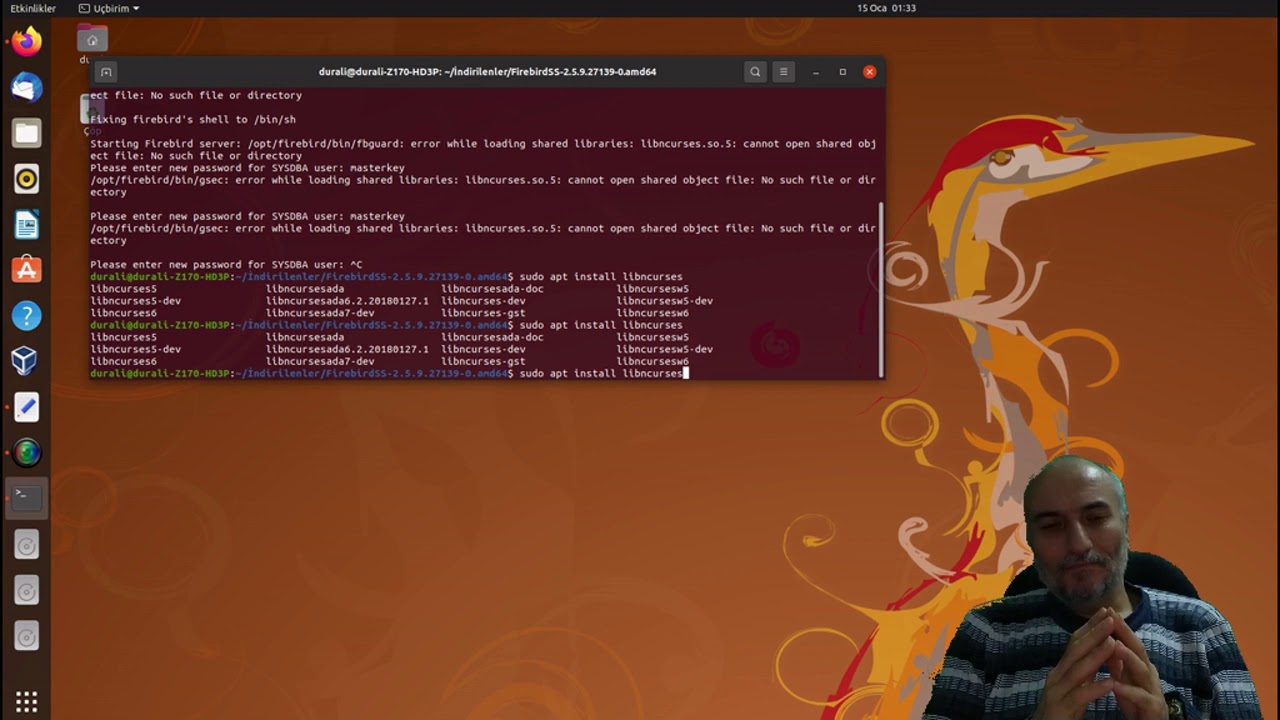Launch VirtualBox cube icon in dock

(x=27, y=361)
